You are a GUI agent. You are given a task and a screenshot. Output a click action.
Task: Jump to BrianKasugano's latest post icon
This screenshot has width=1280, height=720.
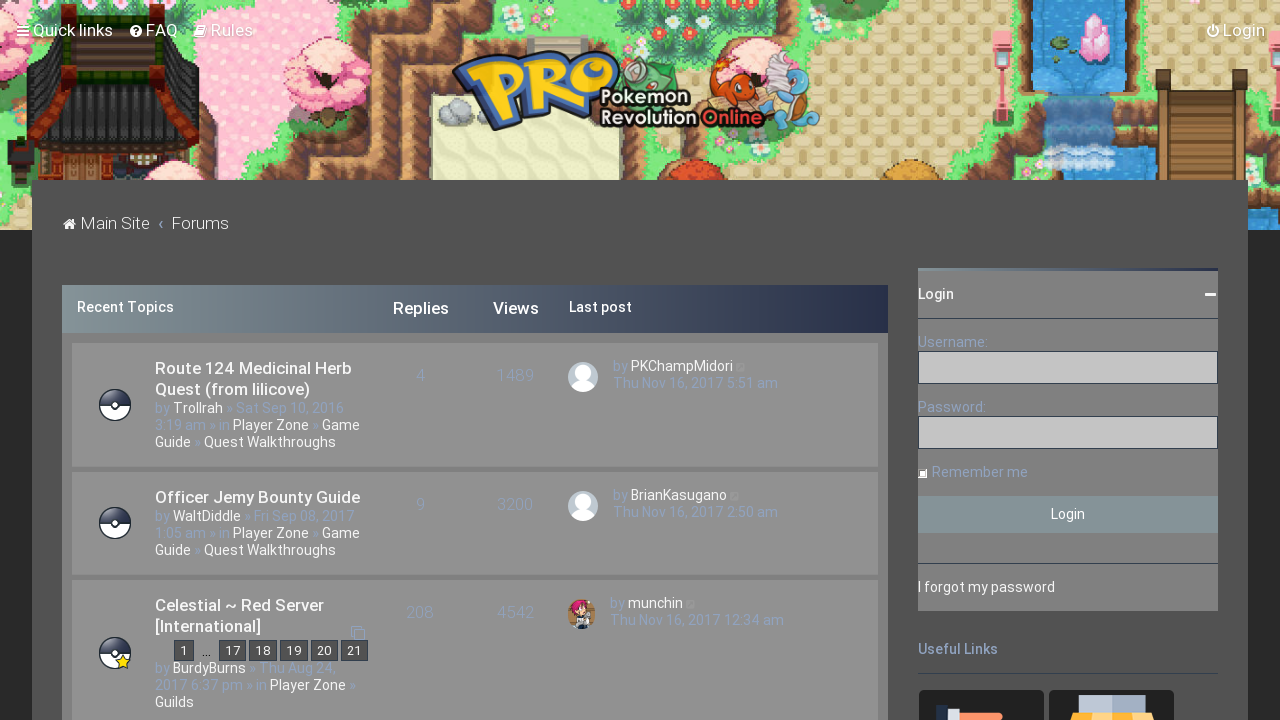pyautogui.click(x=735, y=496)
